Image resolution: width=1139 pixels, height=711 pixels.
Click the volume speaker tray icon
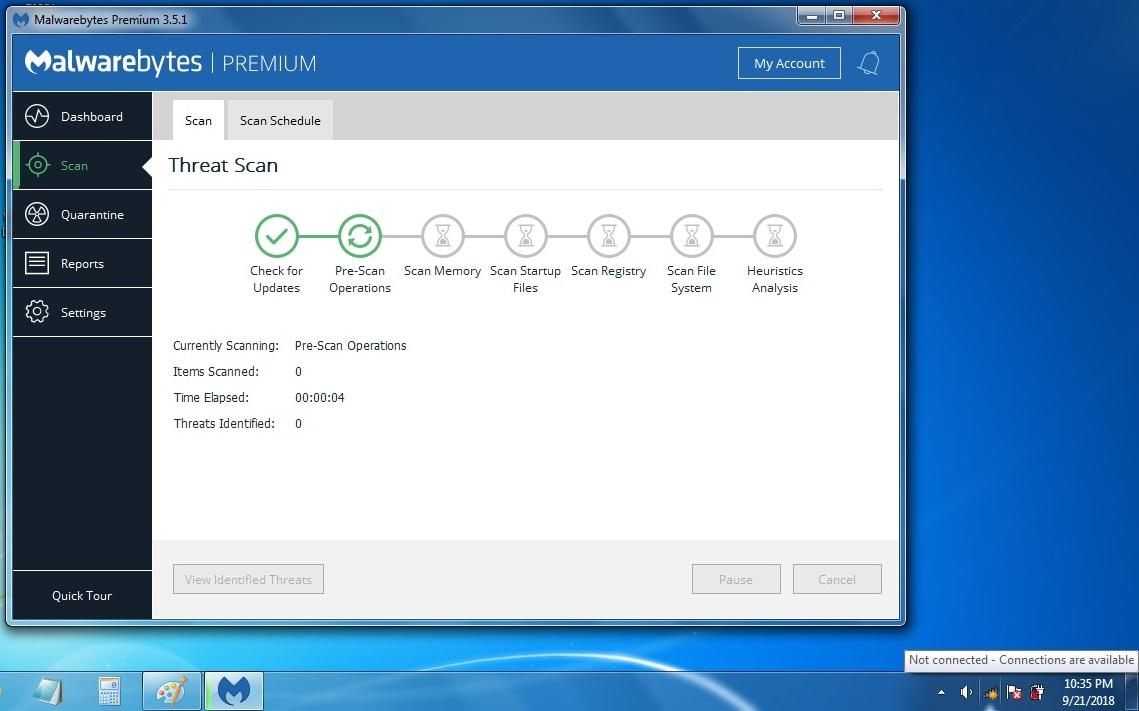pyautogui.click(x=965, y=692)
